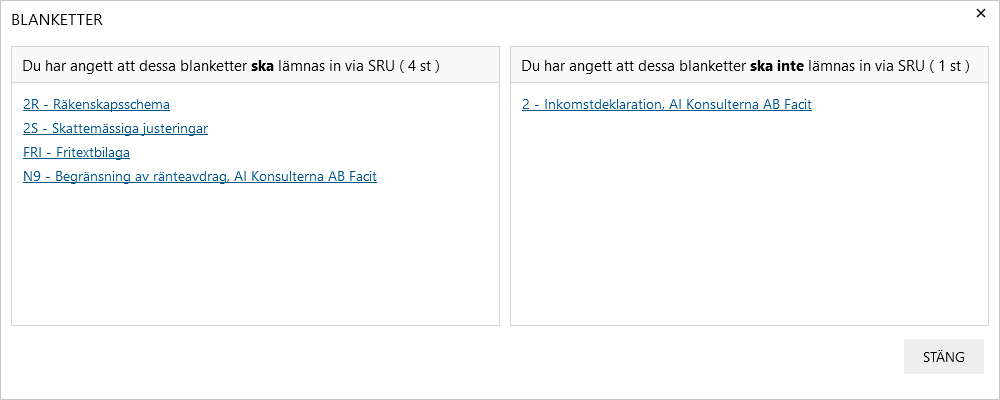The image size is (1000, 400).
Task: Click 'SRU' in the right panel header
Action: pyautogui.click(x=912, y=65)
